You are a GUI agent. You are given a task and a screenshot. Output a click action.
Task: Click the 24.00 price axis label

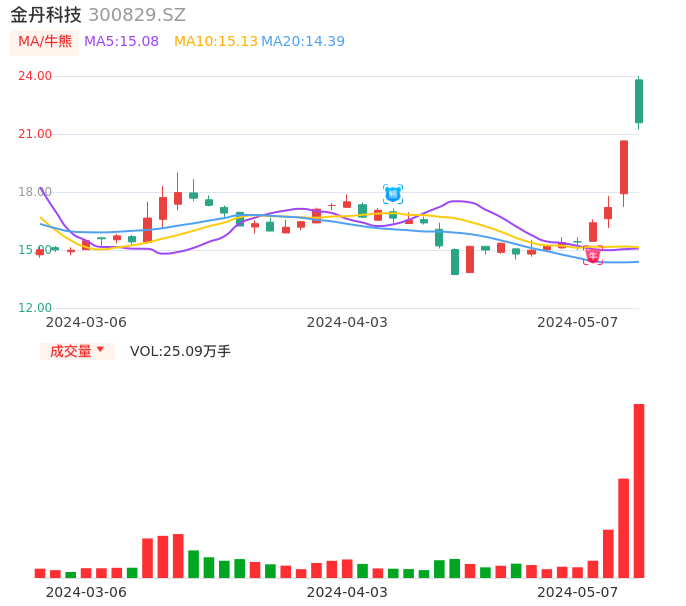pos(35,76)
